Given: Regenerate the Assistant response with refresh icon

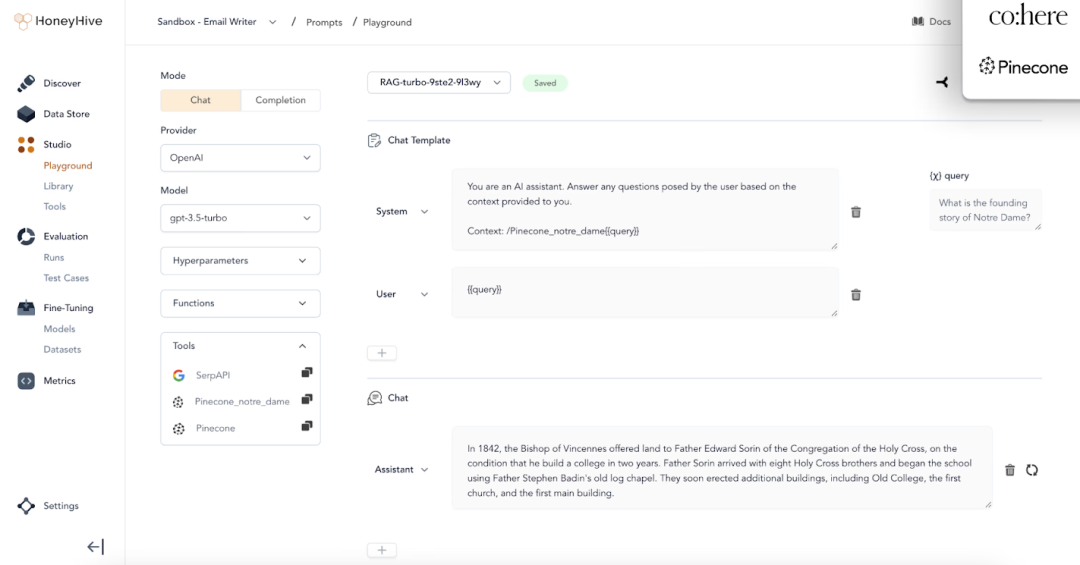Looking at the screenshot, I should coord(1031,470).
